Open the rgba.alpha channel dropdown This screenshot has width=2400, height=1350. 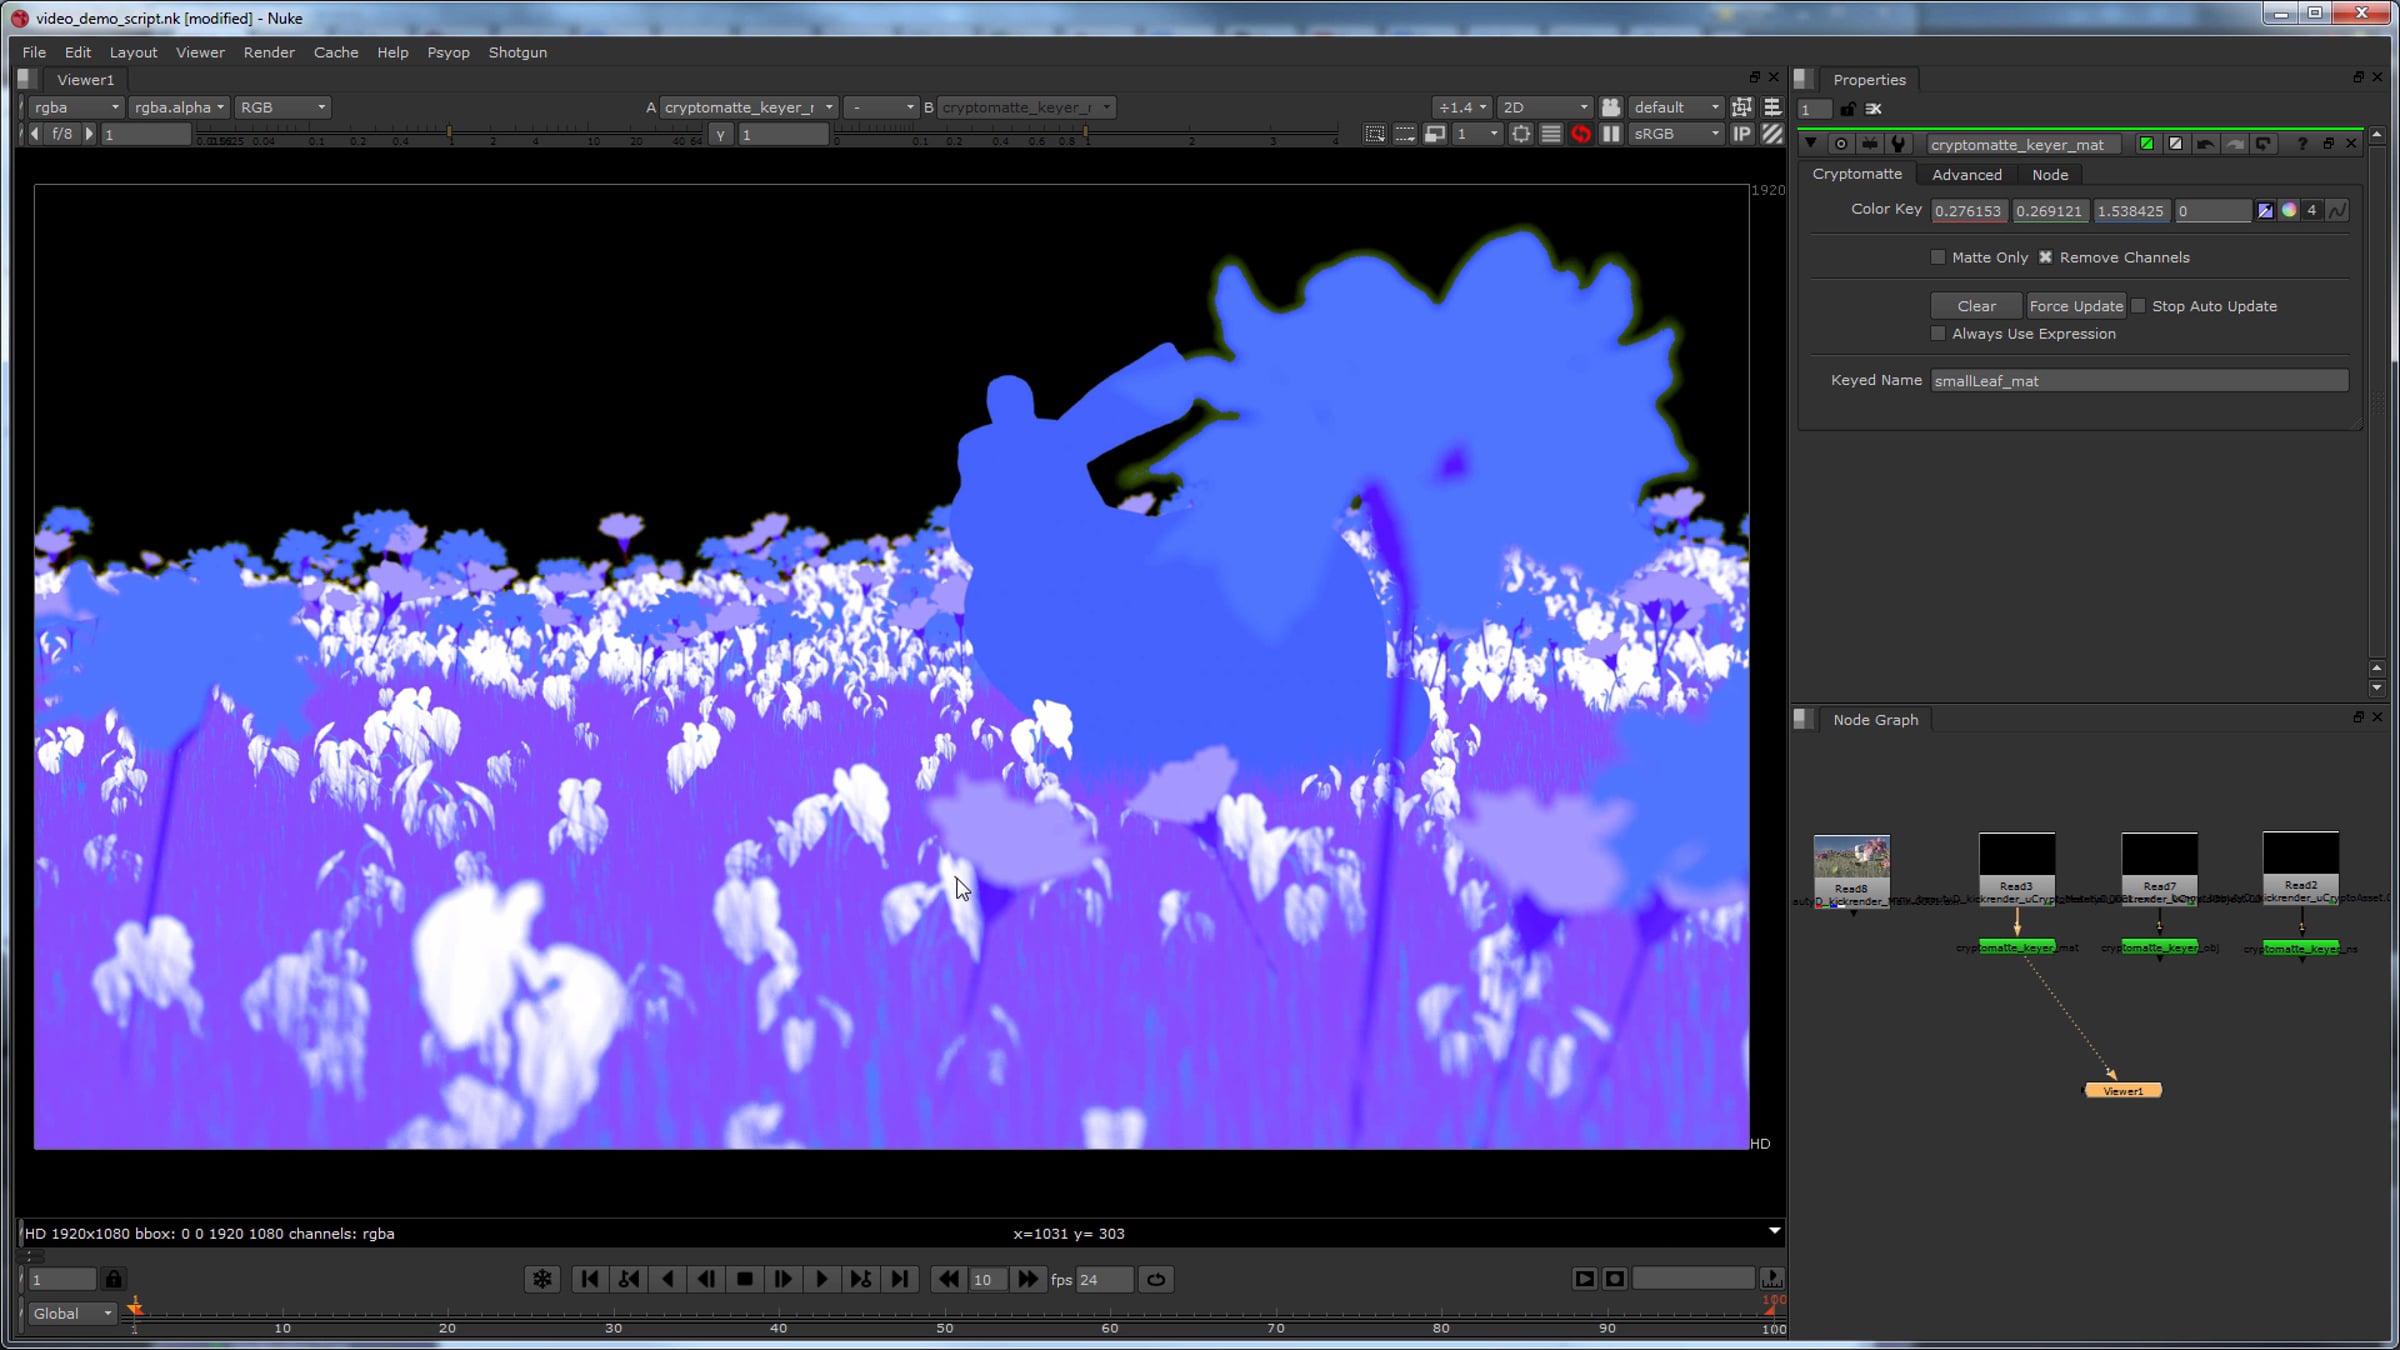tap(179, 107)
